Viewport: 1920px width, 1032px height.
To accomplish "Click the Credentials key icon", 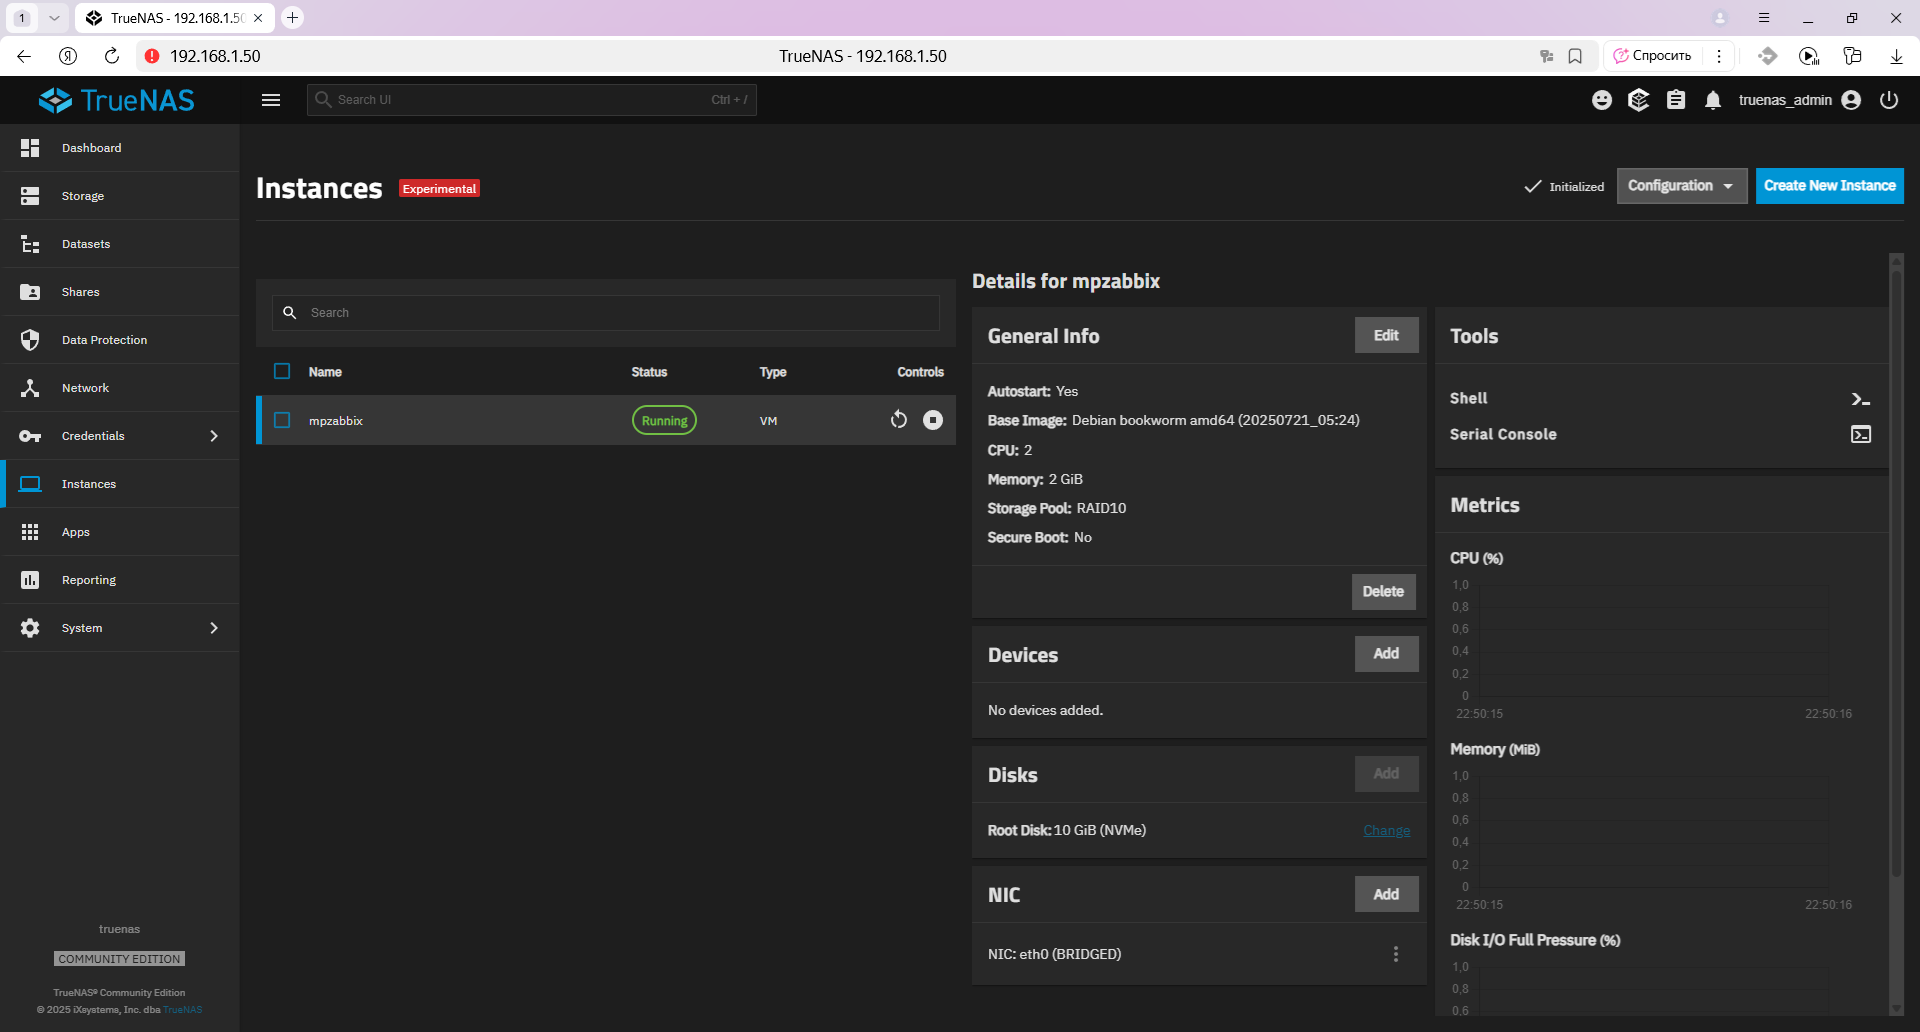I will coord(30,436).
